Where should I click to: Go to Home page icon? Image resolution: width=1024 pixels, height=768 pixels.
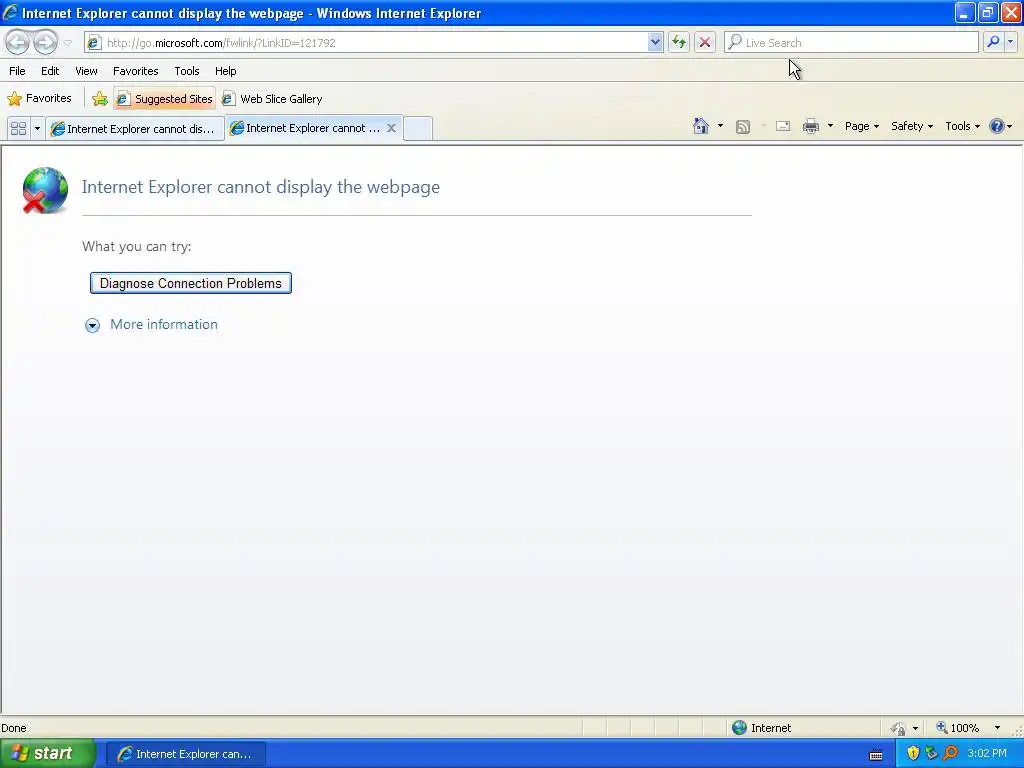pyautogui.click(x=701, y=126)
